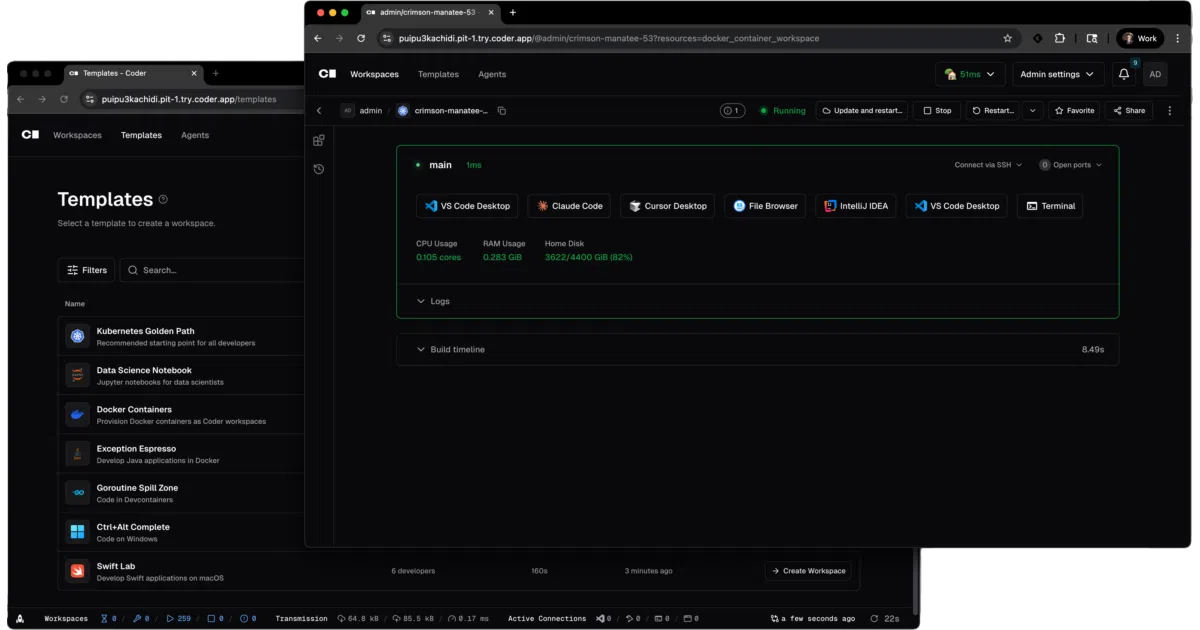Click Swift Lab template icon
This screenshot has height=630, width=1200.
pos(77,571)
